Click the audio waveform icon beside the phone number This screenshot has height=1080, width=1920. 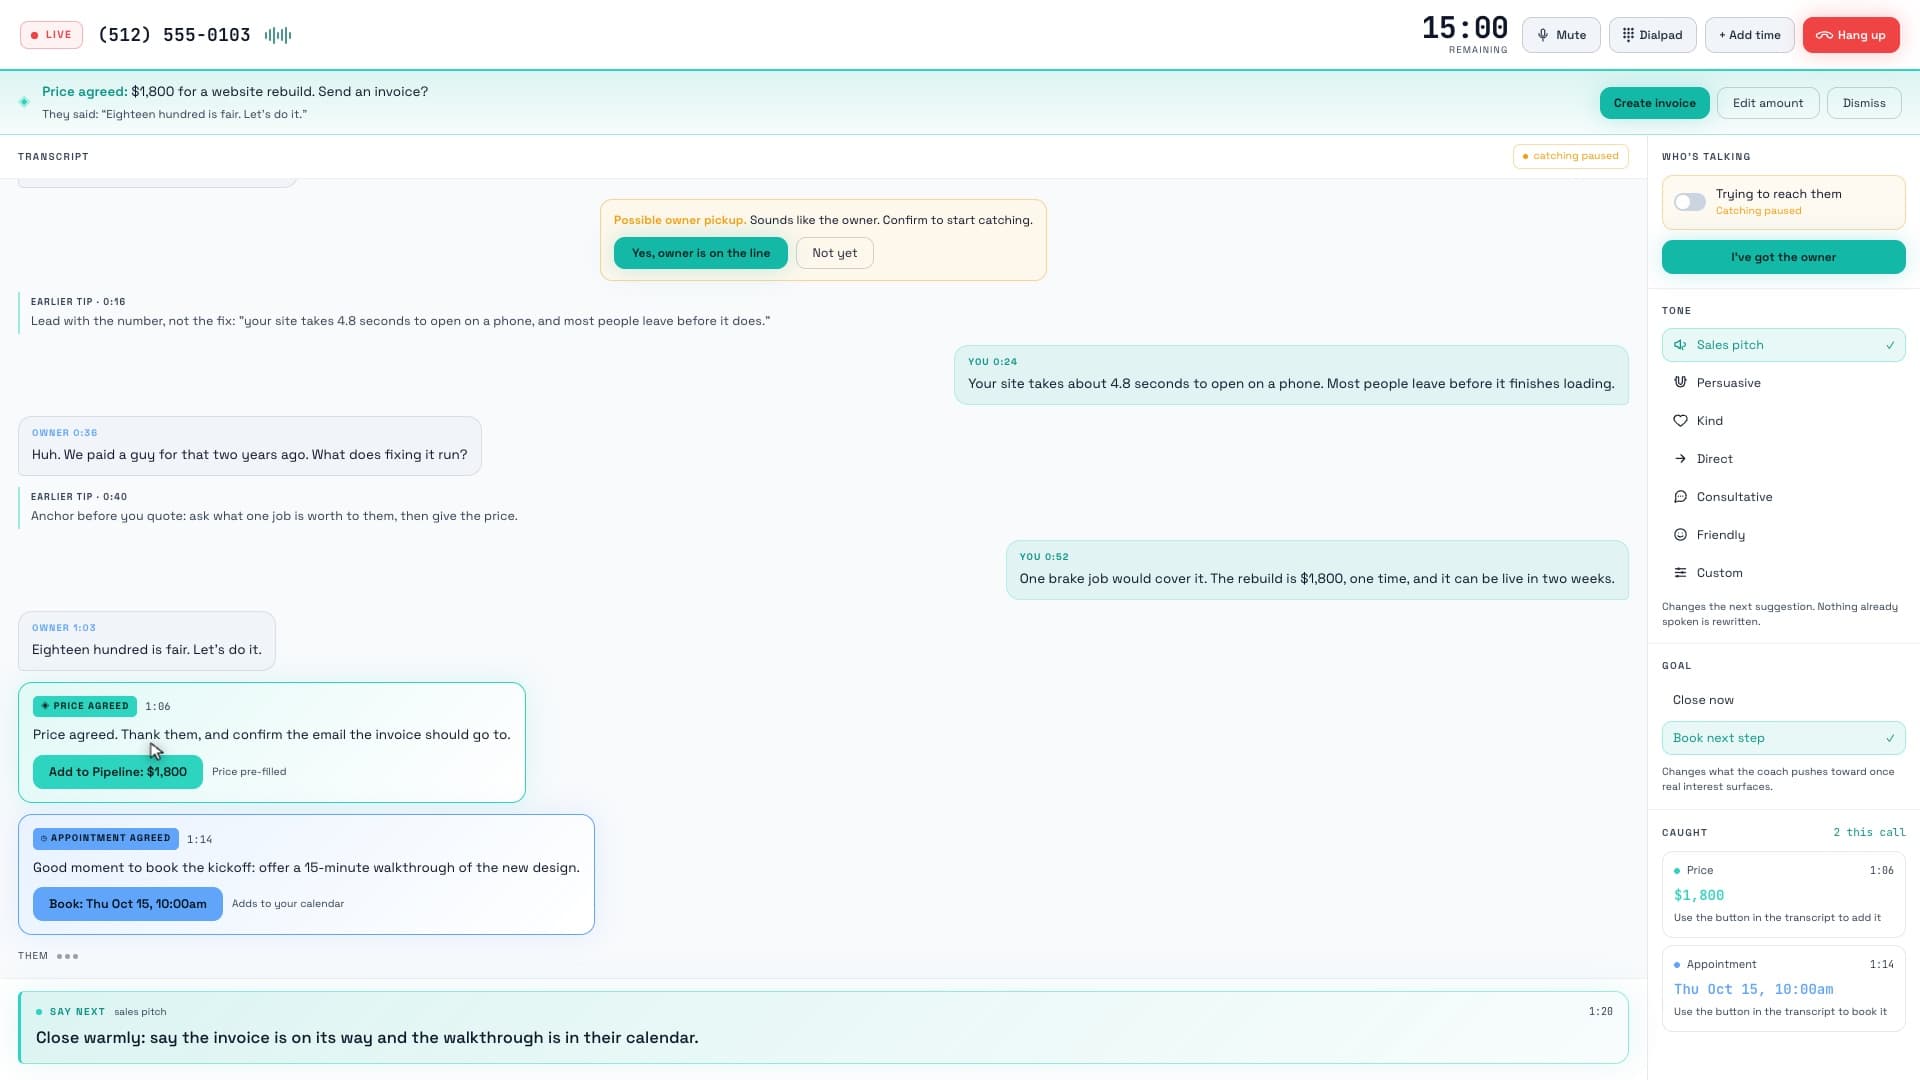[x=278, y=35]
